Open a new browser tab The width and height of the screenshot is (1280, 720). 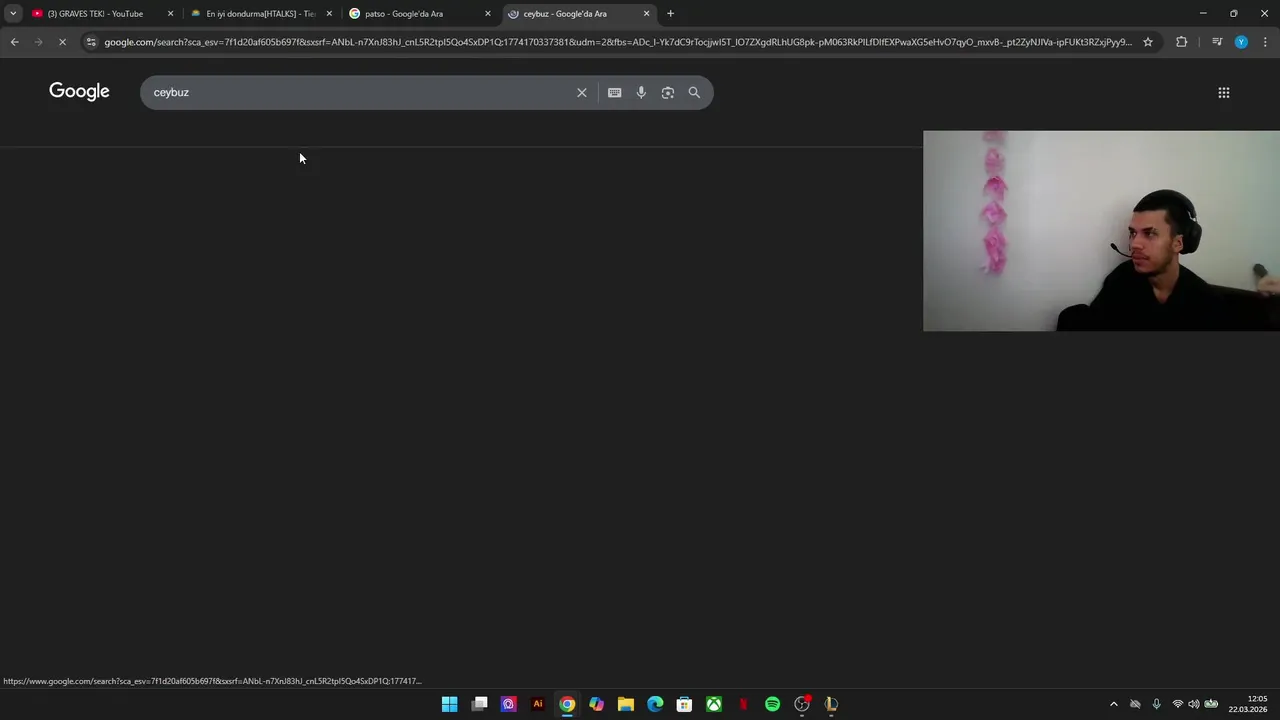coord(670,14)
